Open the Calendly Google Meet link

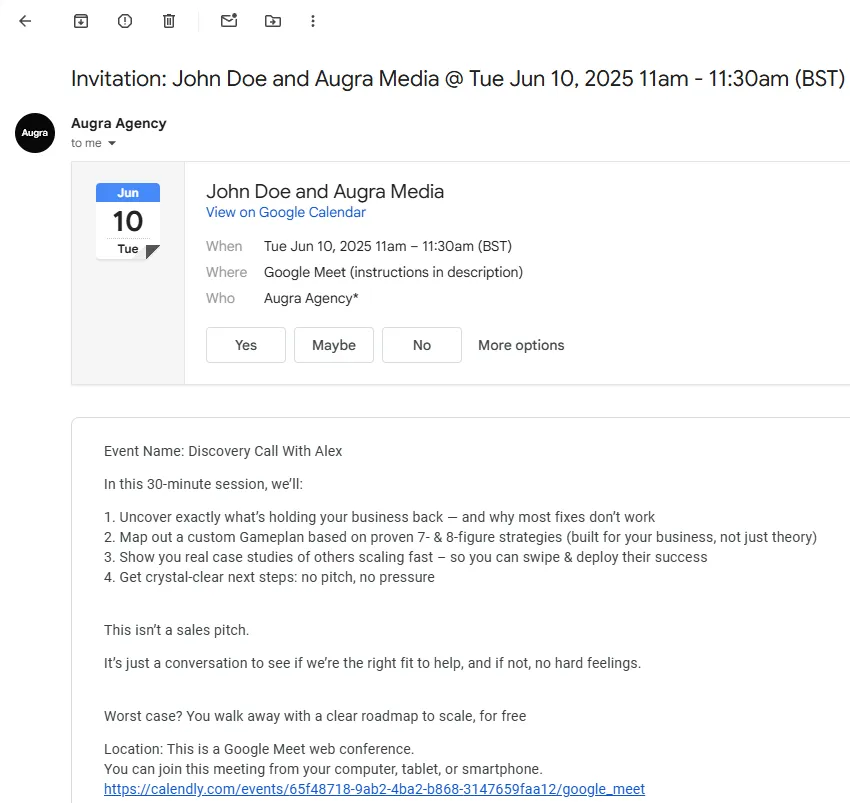click(375, 789)
